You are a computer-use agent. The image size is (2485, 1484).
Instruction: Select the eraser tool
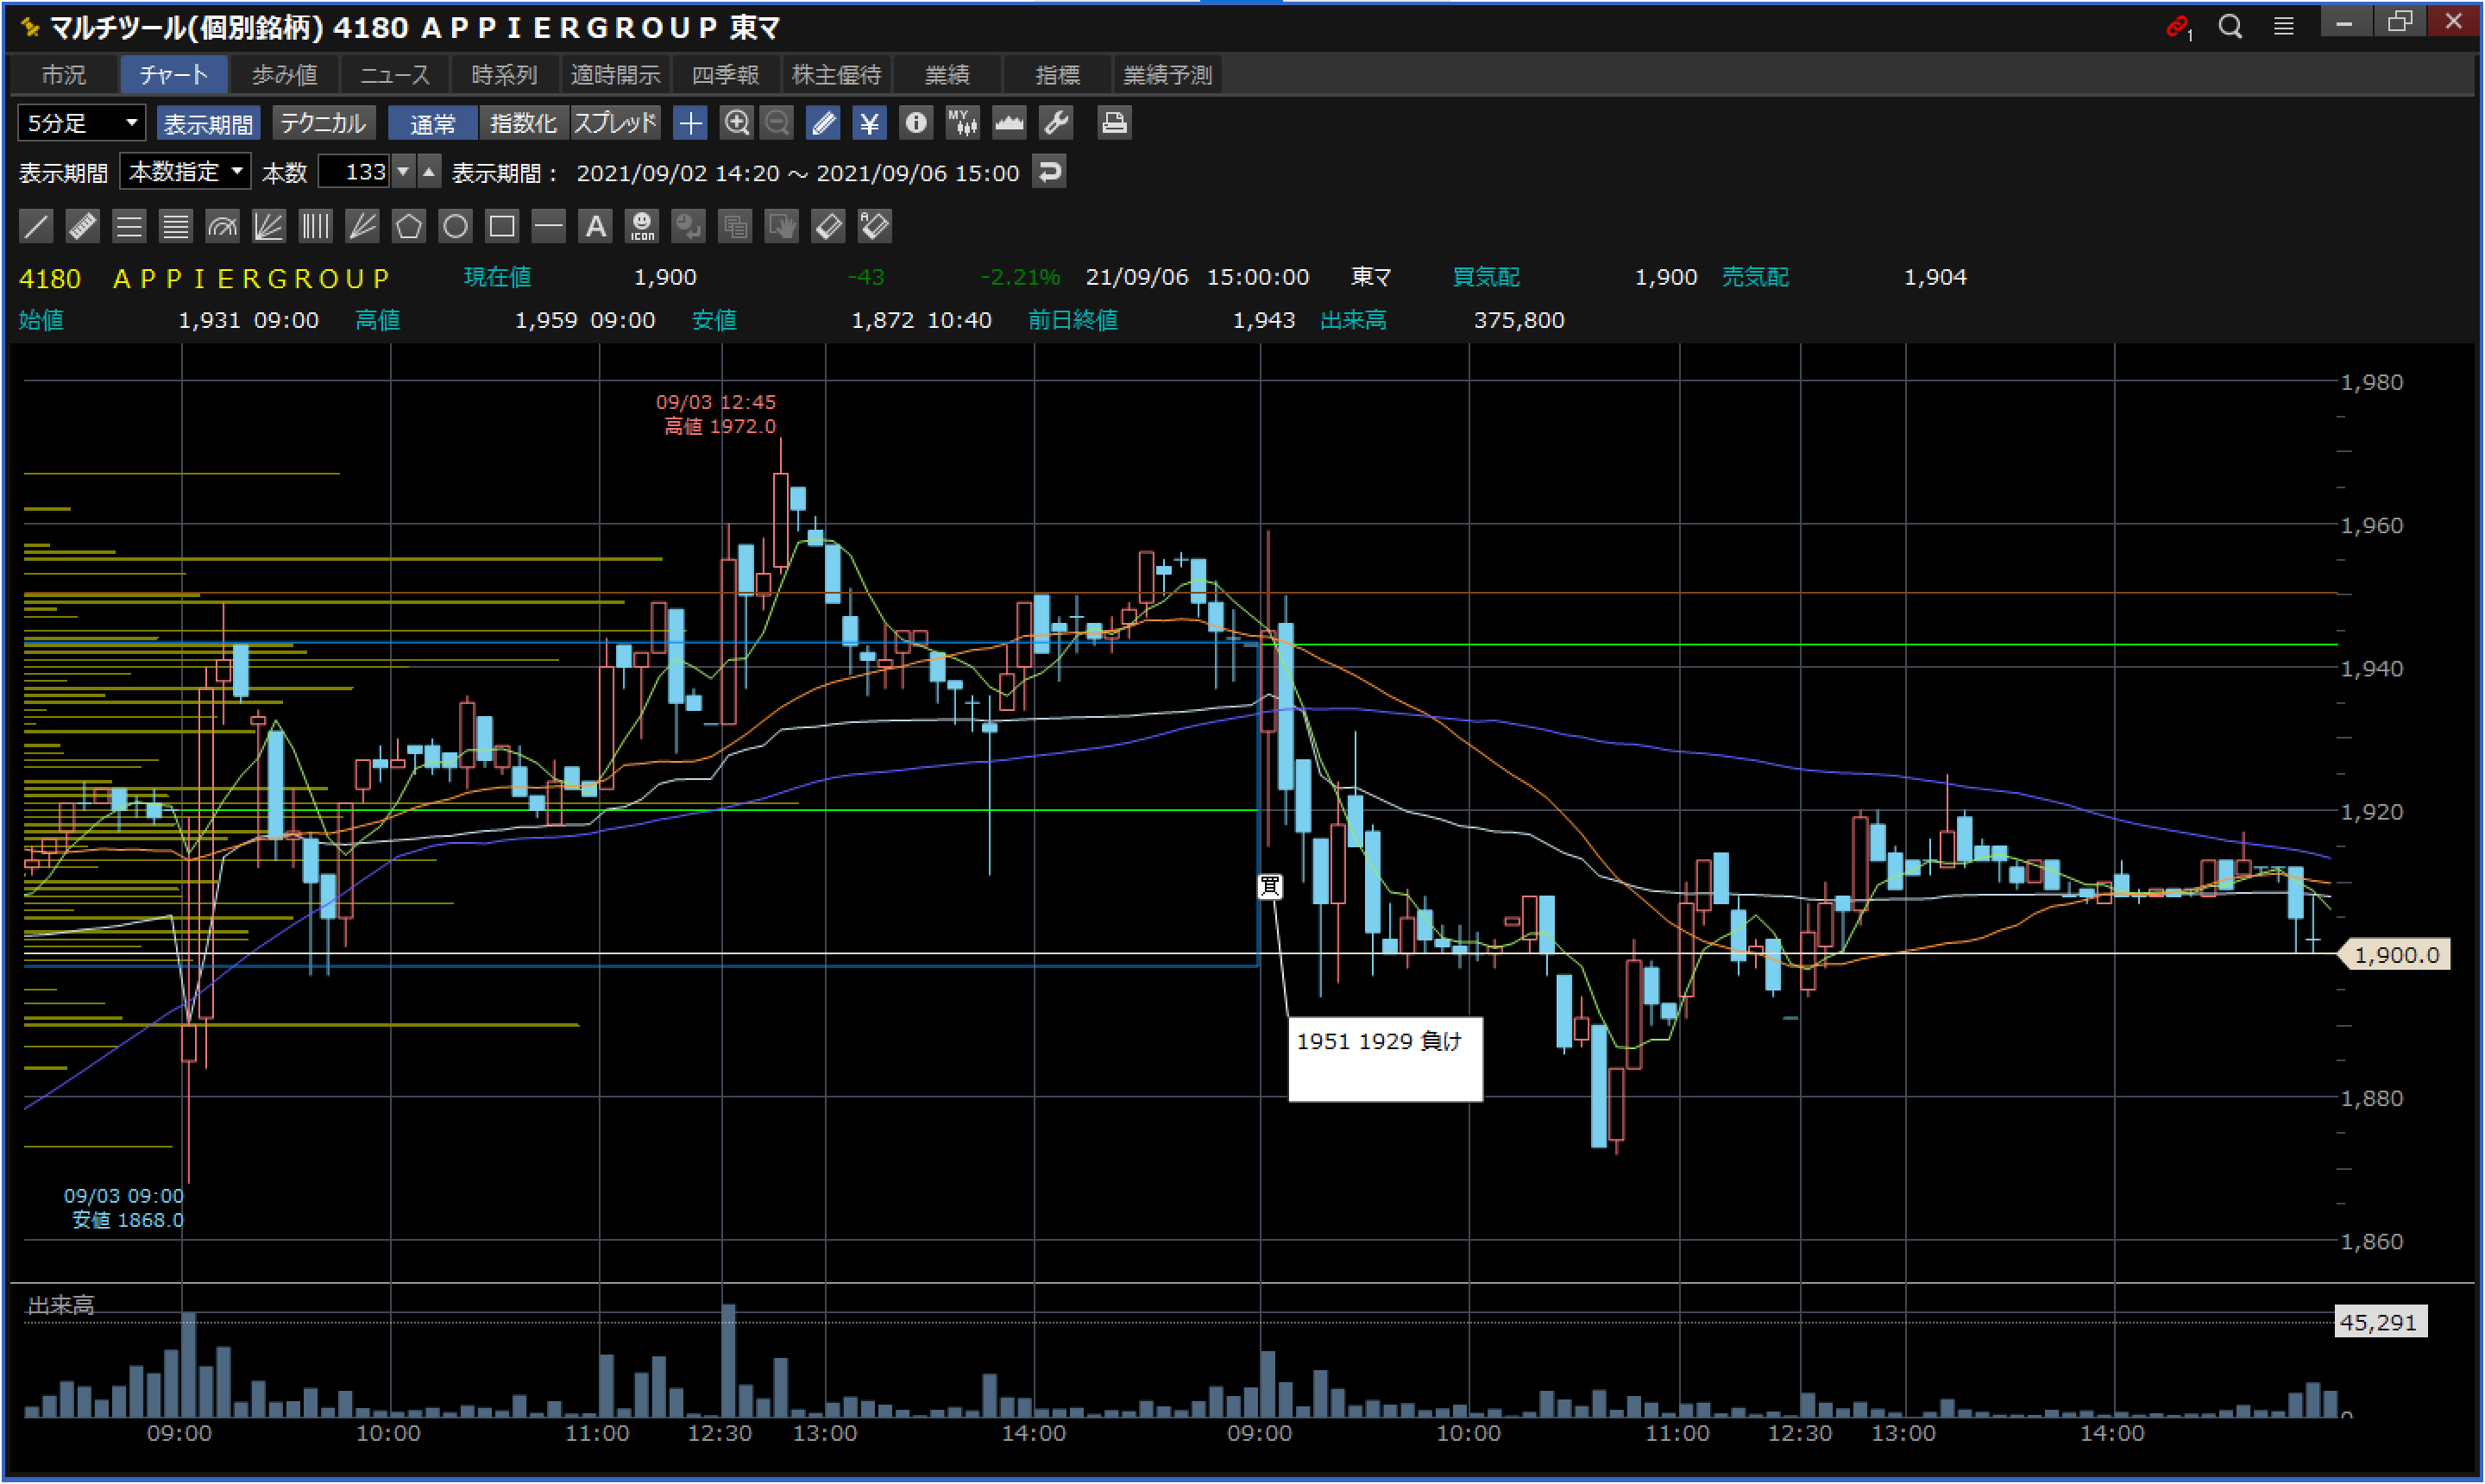[829, 226]
